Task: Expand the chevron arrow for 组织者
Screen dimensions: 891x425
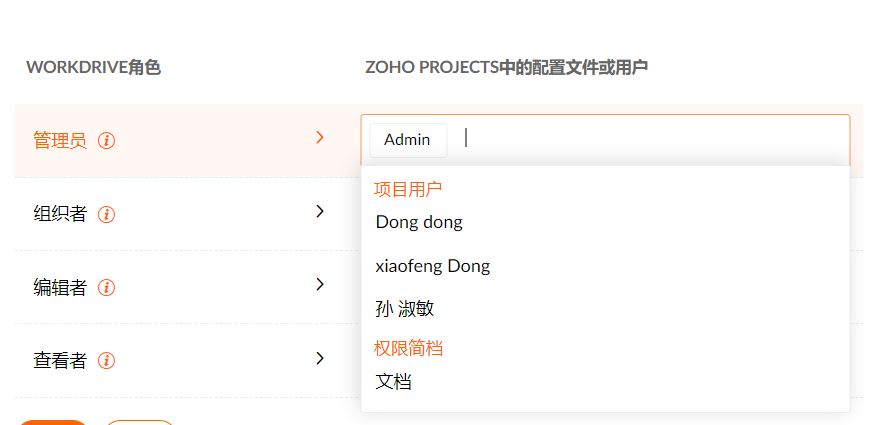Action: pyautogui.click(x=320, y=211)
